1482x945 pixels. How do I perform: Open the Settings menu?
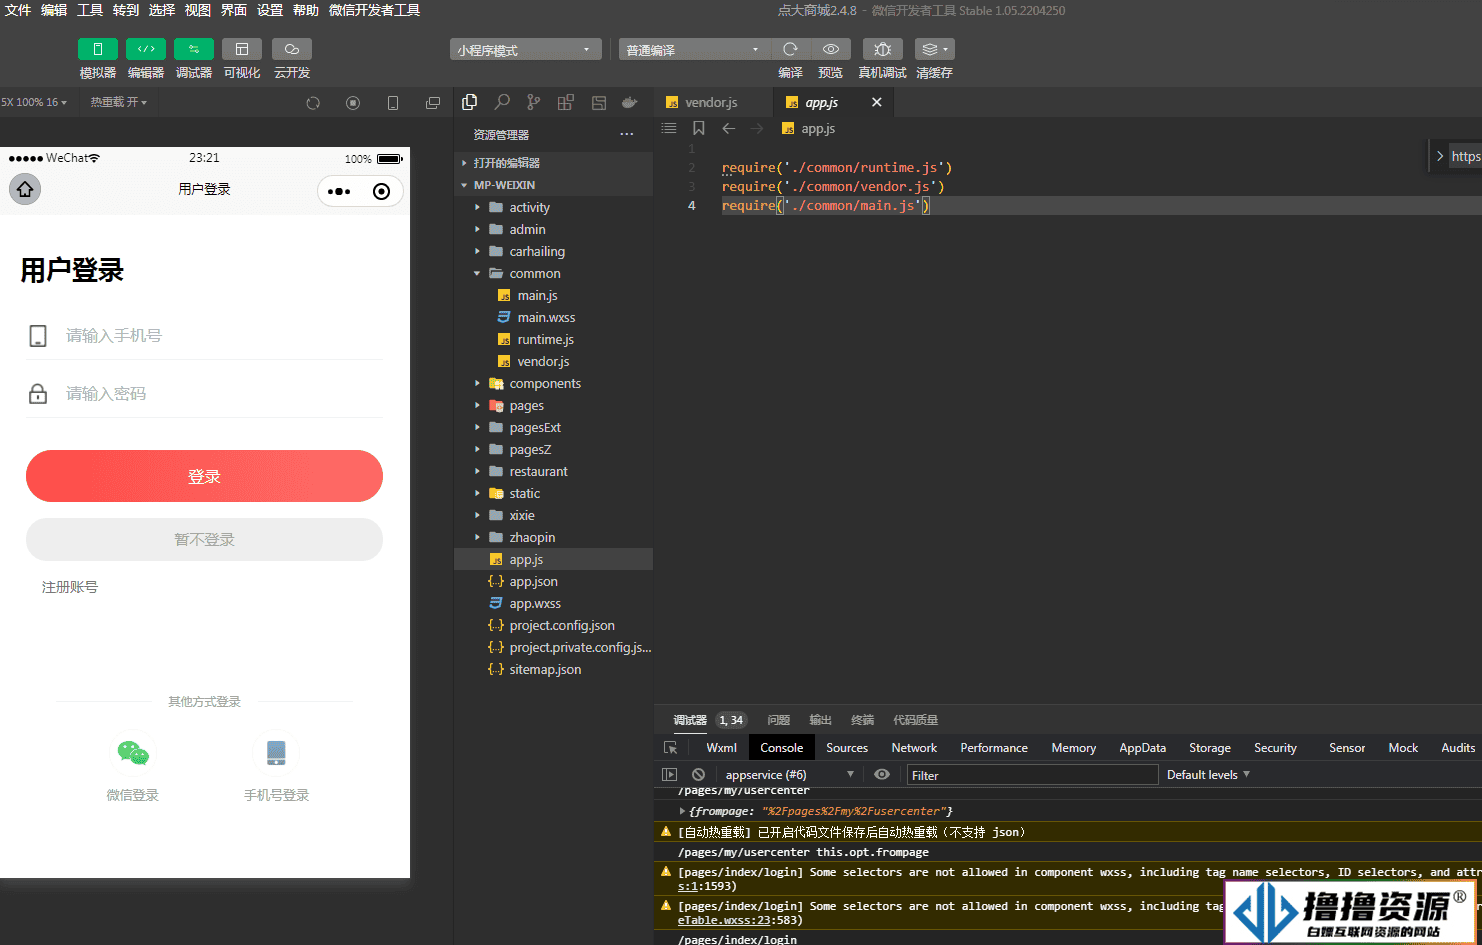click(x=270, y=10)
